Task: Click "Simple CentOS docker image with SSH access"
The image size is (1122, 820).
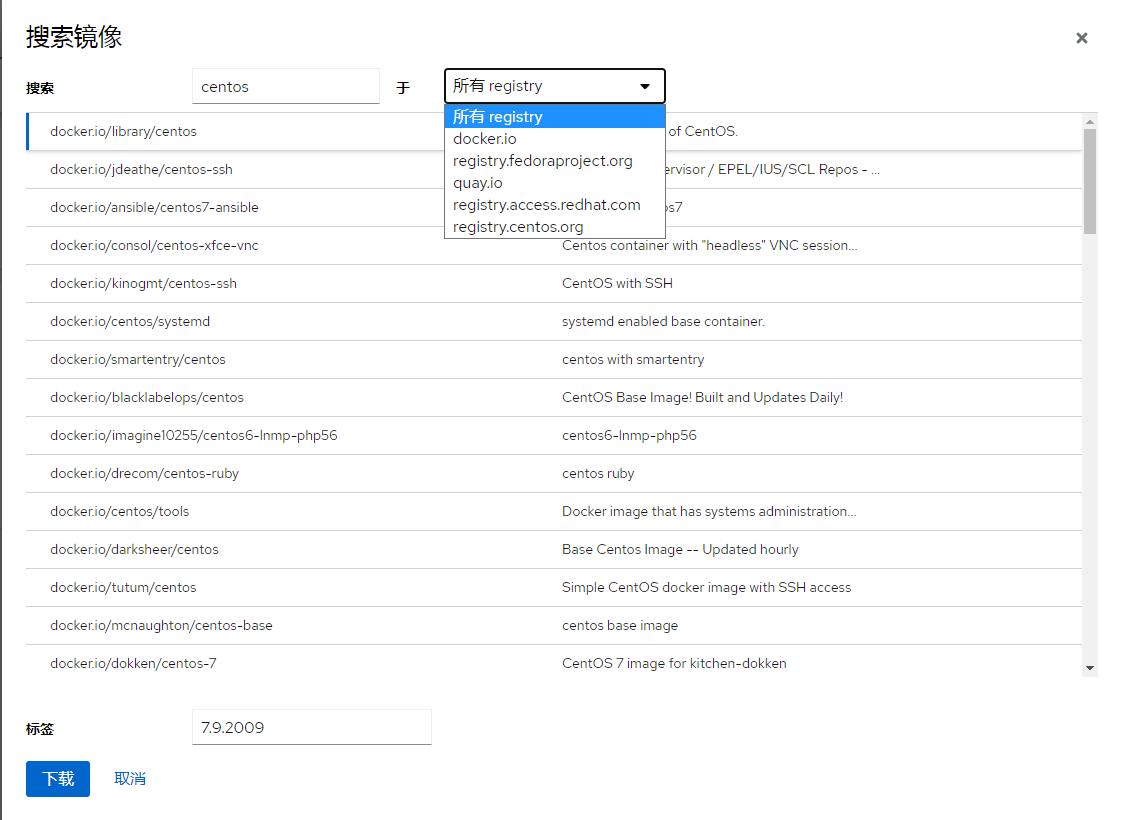Action: [x=706, y=587]
